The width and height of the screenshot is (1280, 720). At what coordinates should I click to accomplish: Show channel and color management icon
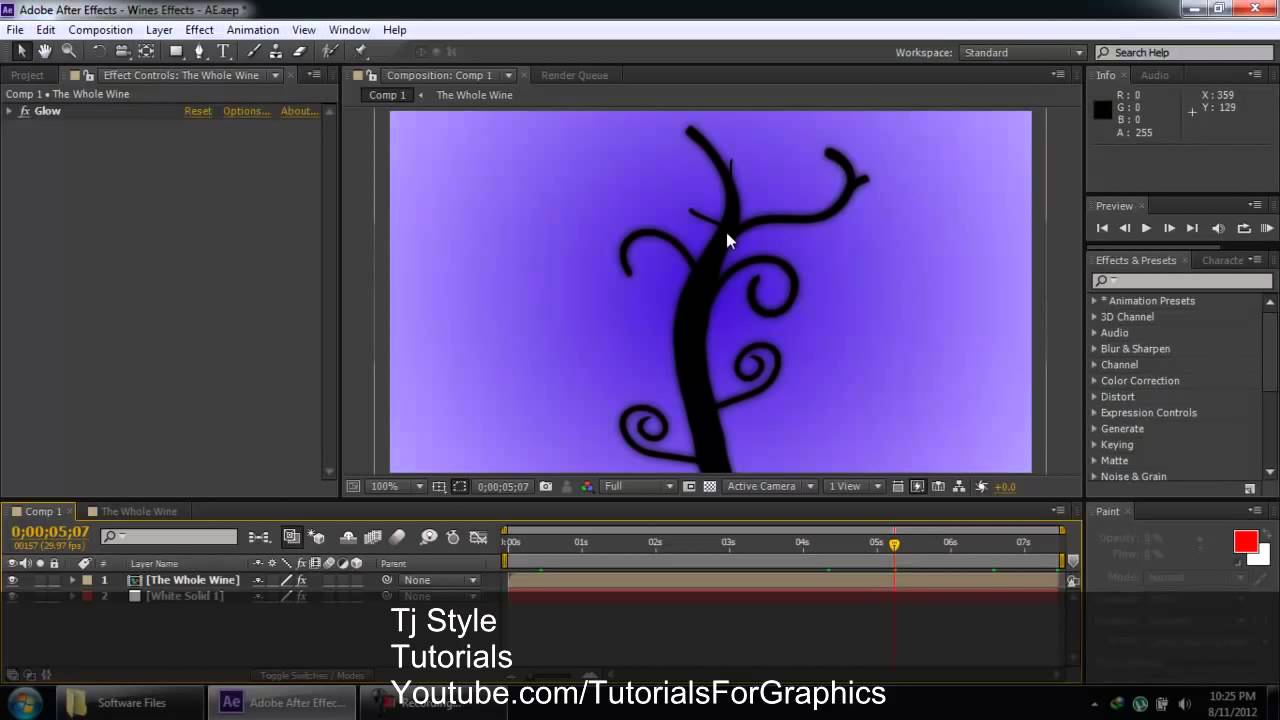point(587,487)
